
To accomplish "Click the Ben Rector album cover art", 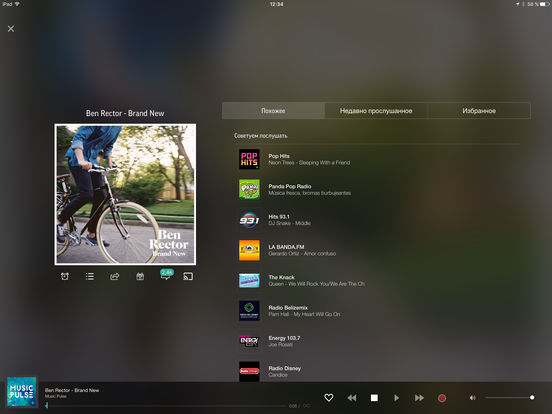I will [x=125, y=194].
